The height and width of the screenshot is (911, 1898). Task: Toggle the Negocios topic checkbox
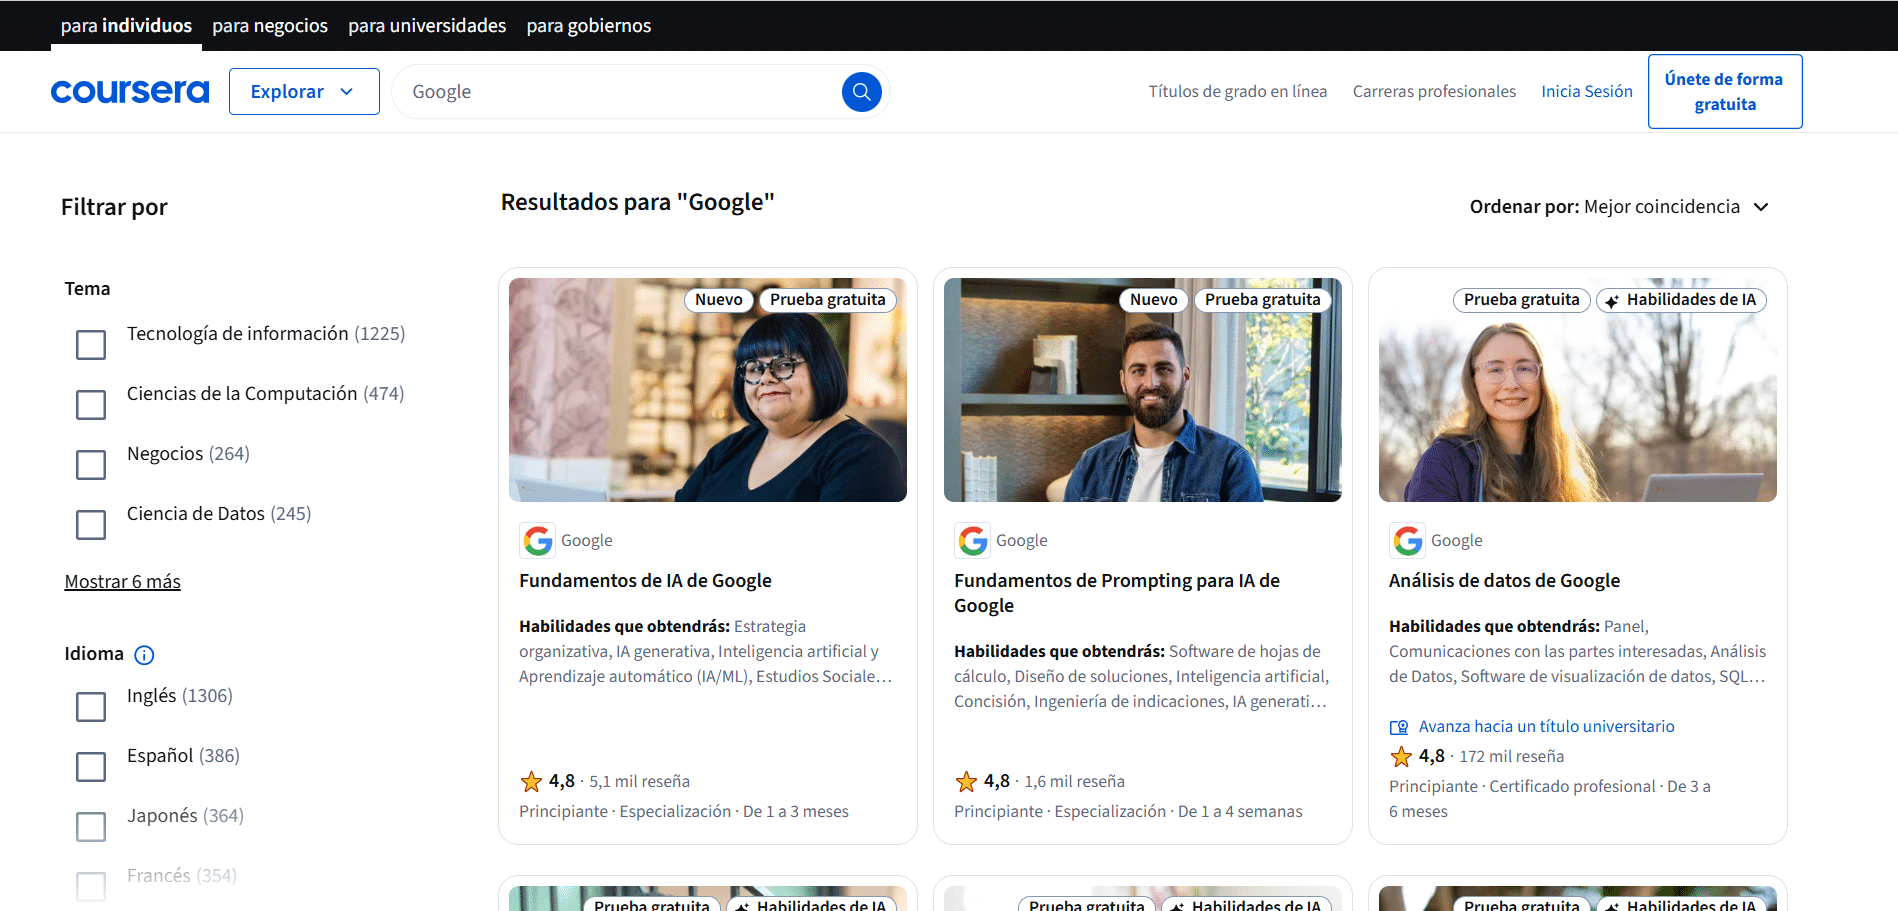tap(91, 465)
